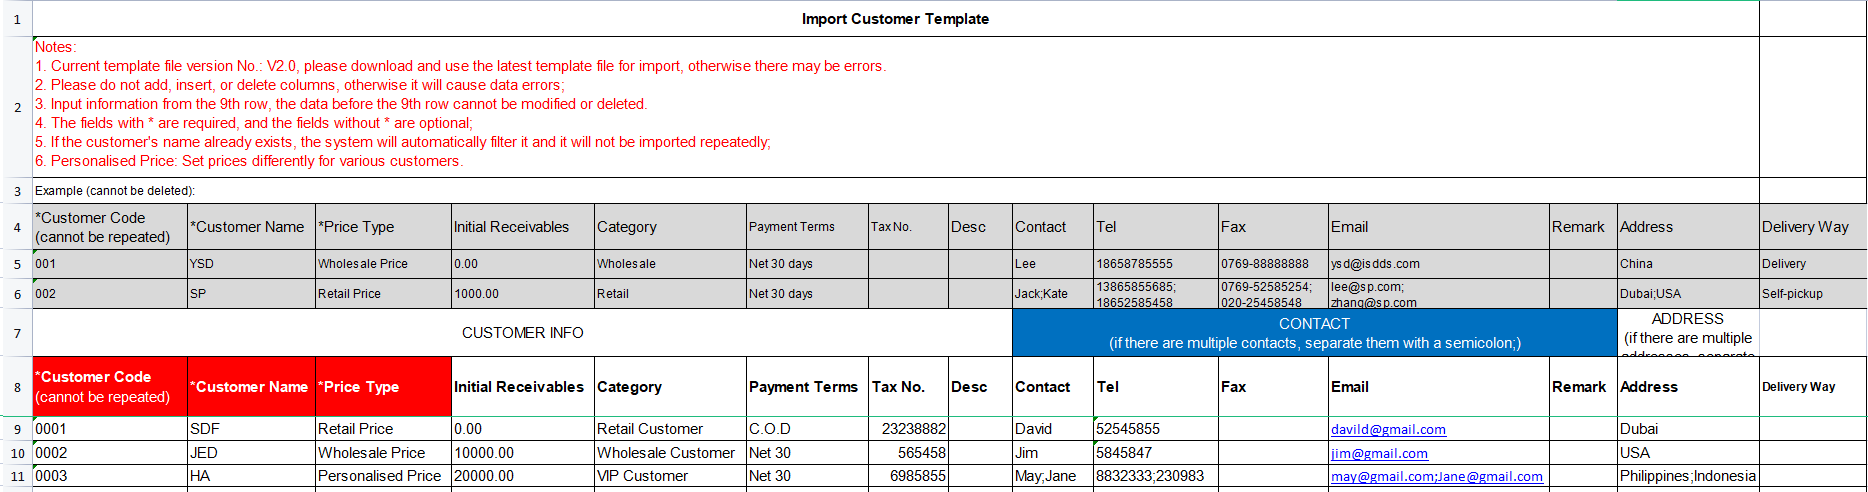Select customer code cell 0002
This screenshot has width=1868, height=492.
coord(110,453)
